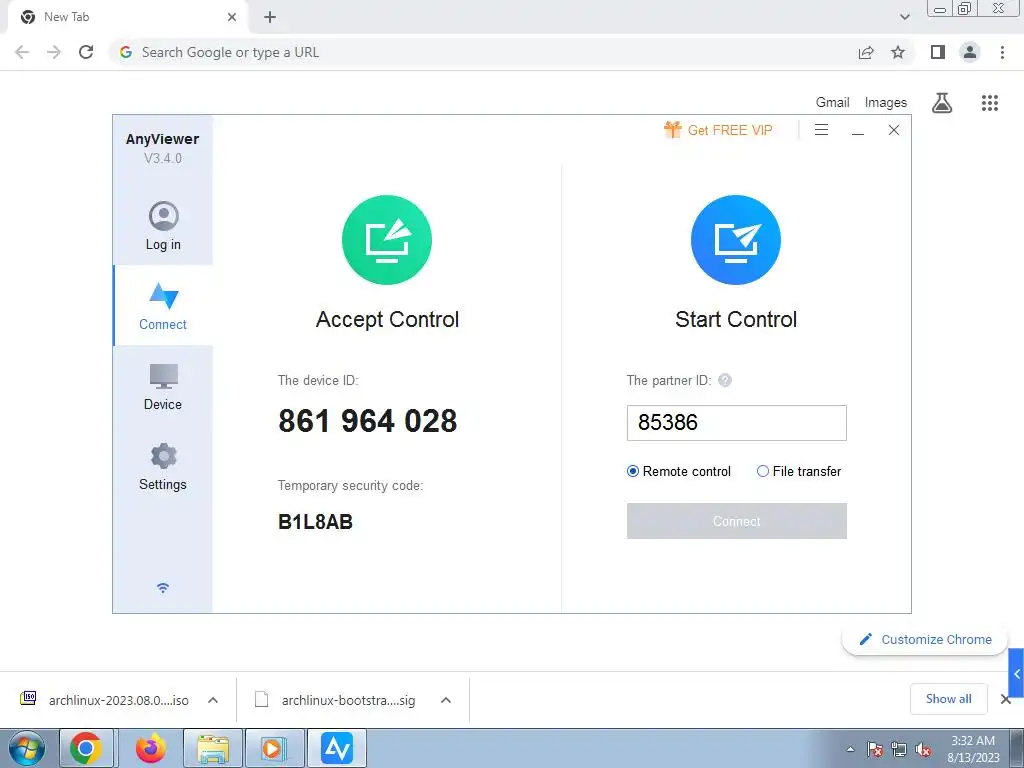Click the blue Start Control icon
1024x768 pixels.
coord(736,240)
